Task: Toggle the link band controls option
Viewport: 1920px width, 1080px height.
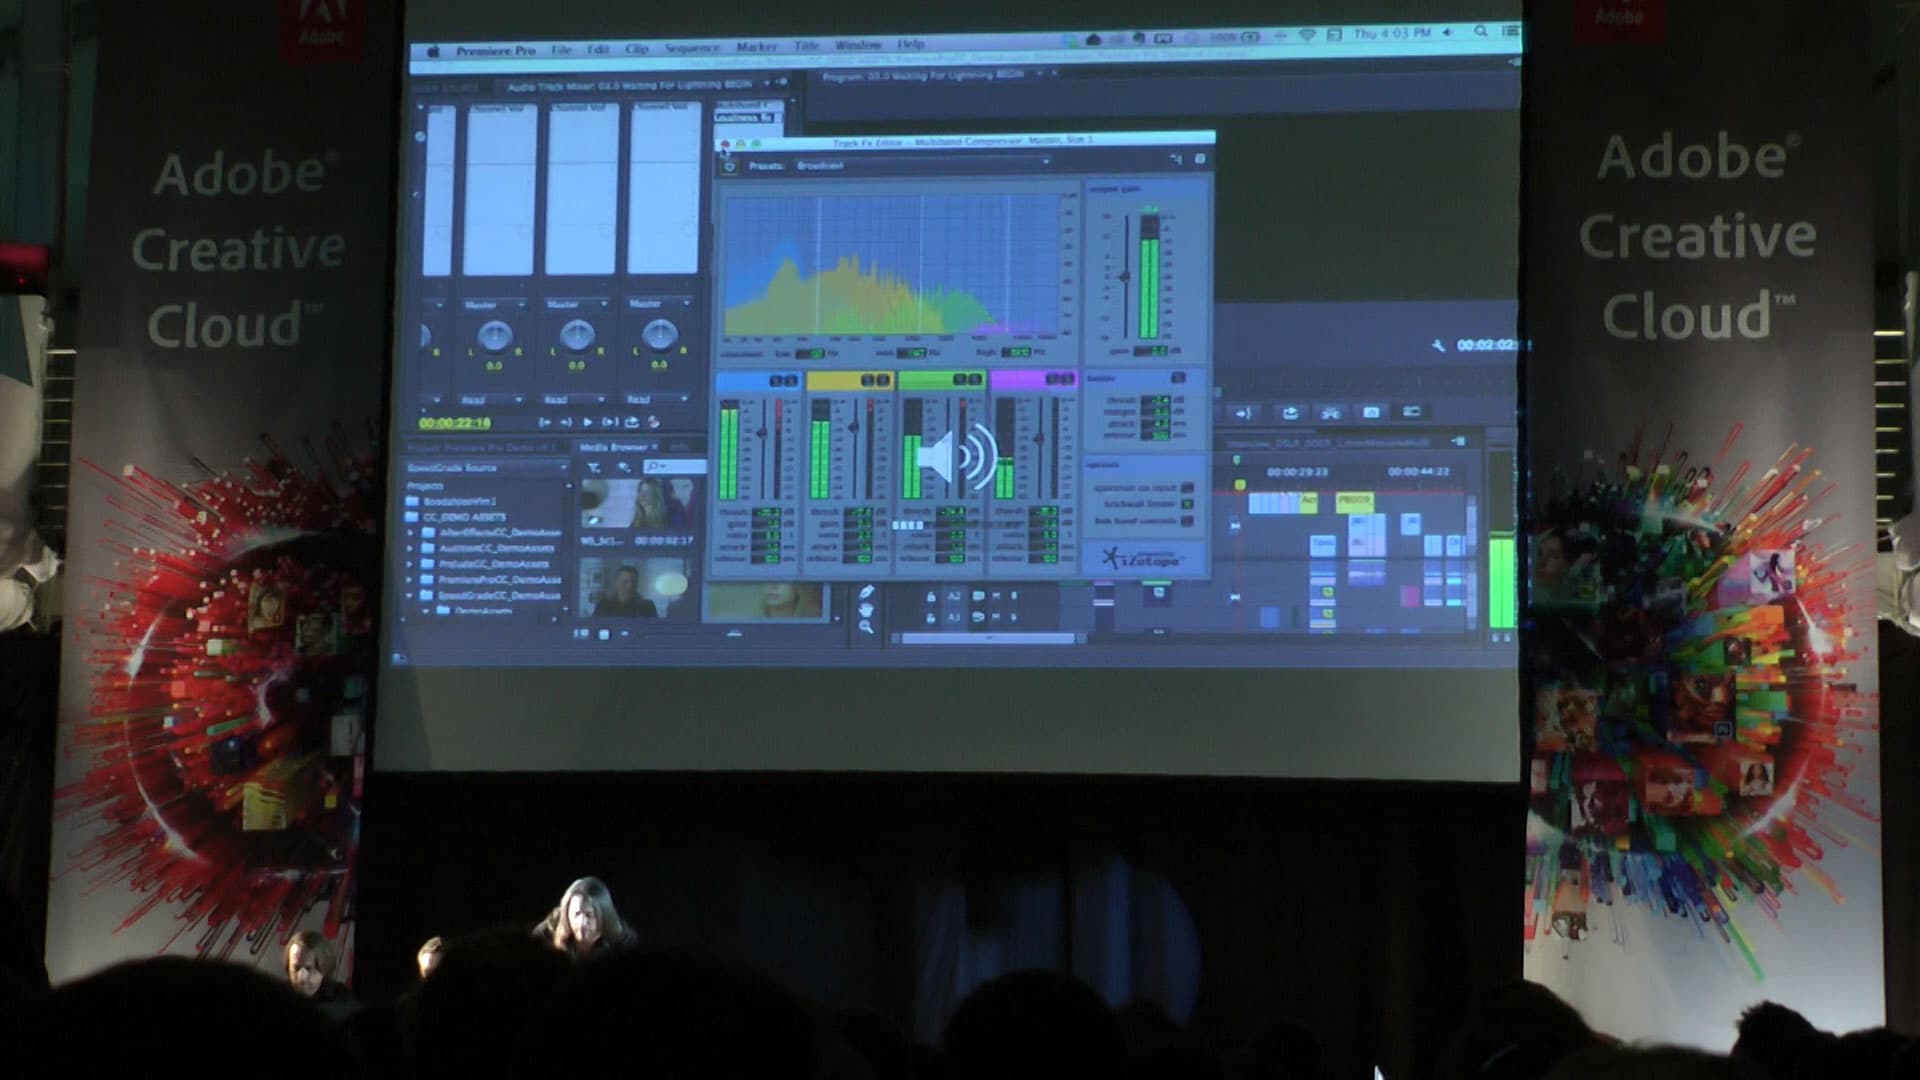Action: pyautogui.click(x=1187, y=521)
